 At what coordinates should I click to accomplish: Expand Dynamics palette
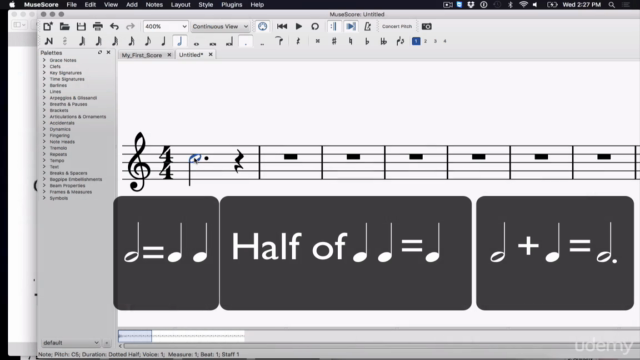click(x=44, y=129)
